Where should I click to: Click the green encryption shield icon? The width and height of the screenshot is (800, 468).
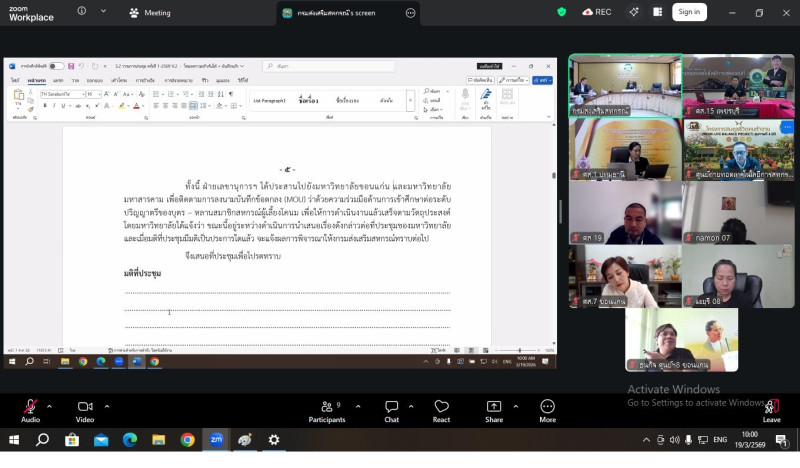pos(561,12)
